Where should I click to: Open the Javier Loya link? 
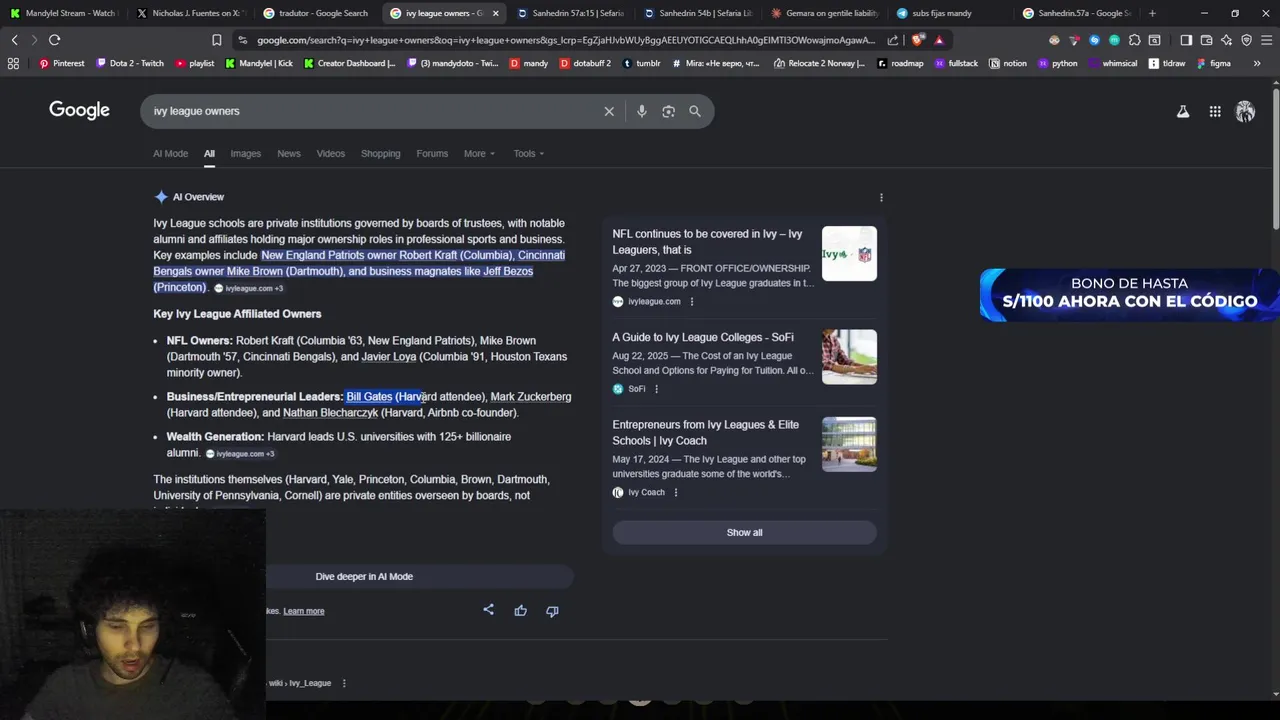[388, 357]
